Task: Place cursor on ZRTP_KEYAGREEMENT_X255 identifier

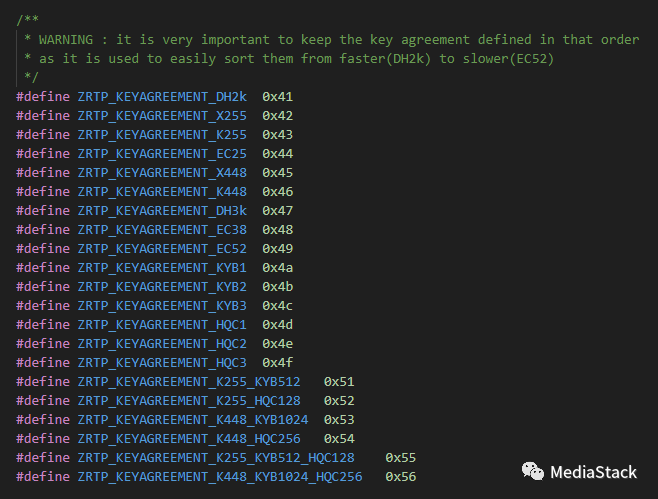Action: [162, 115]
